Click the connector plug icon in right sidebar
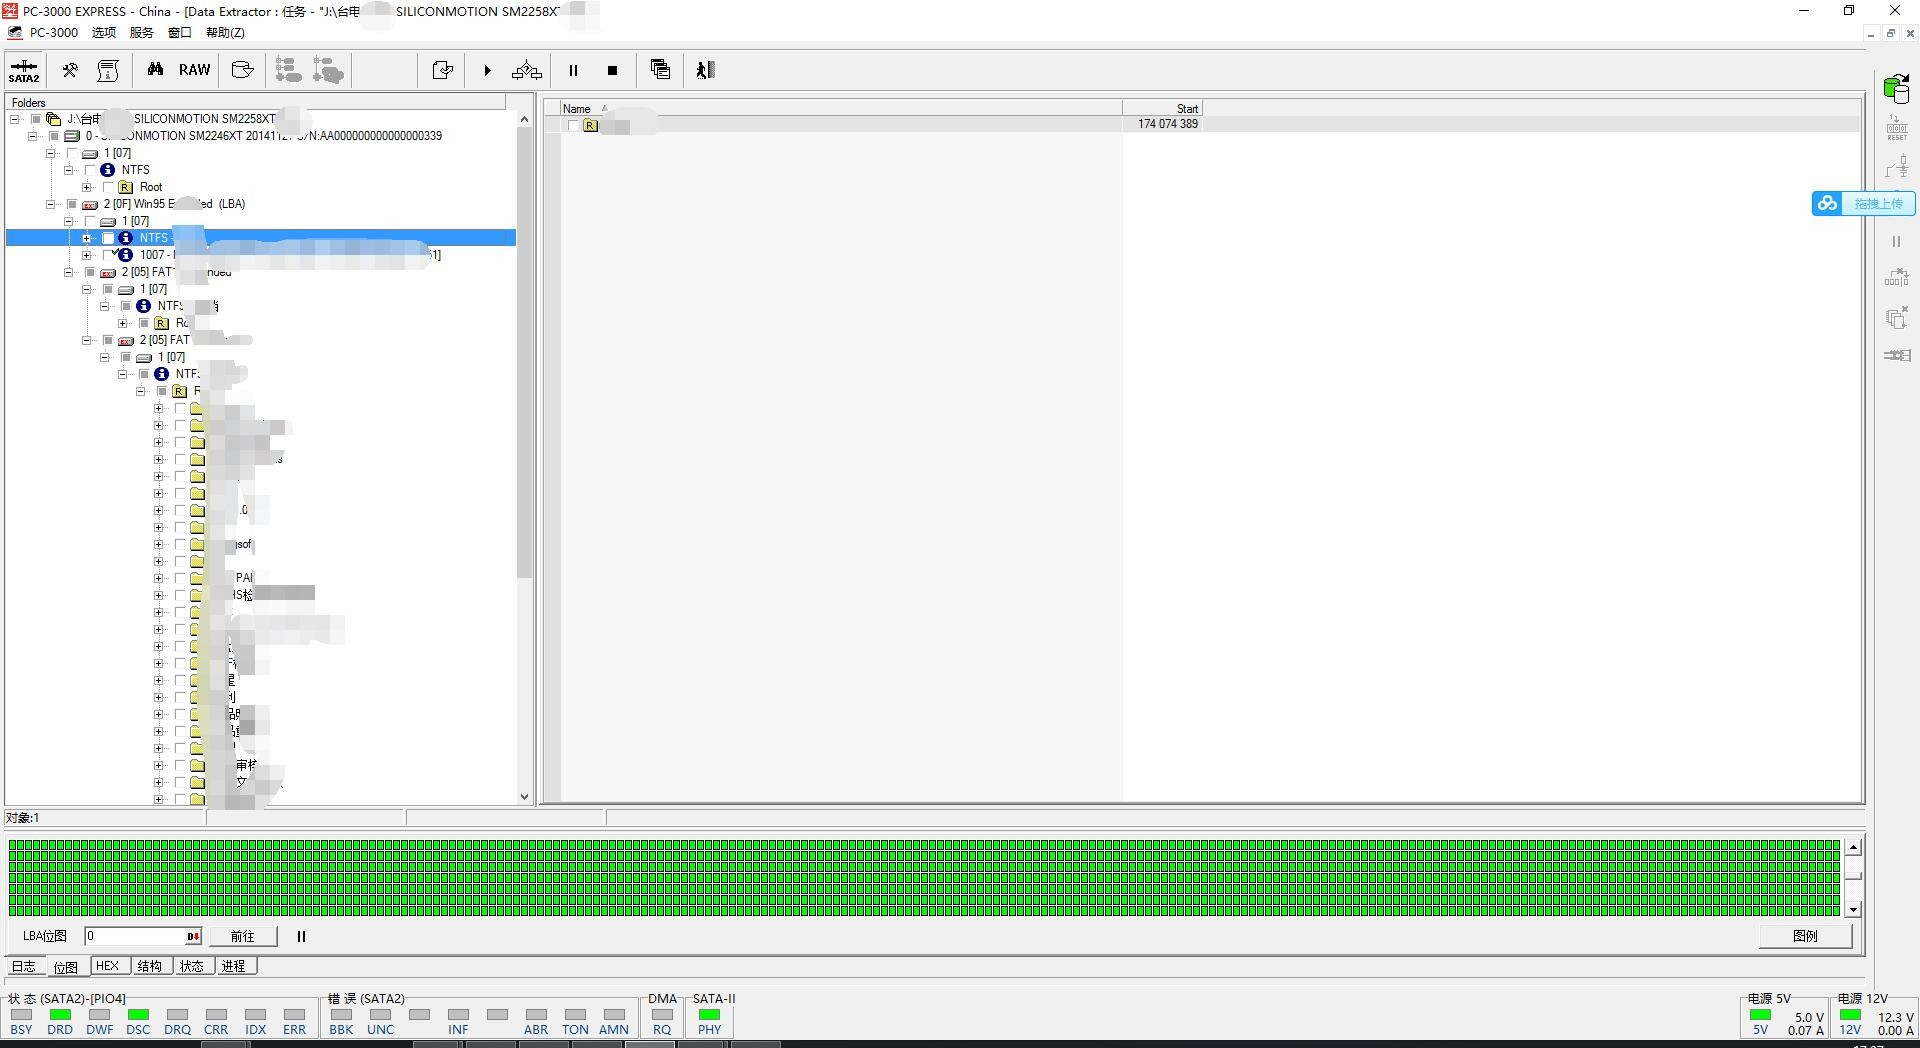Viewport: 1920px width, 1048px height. pos(1896,355)
